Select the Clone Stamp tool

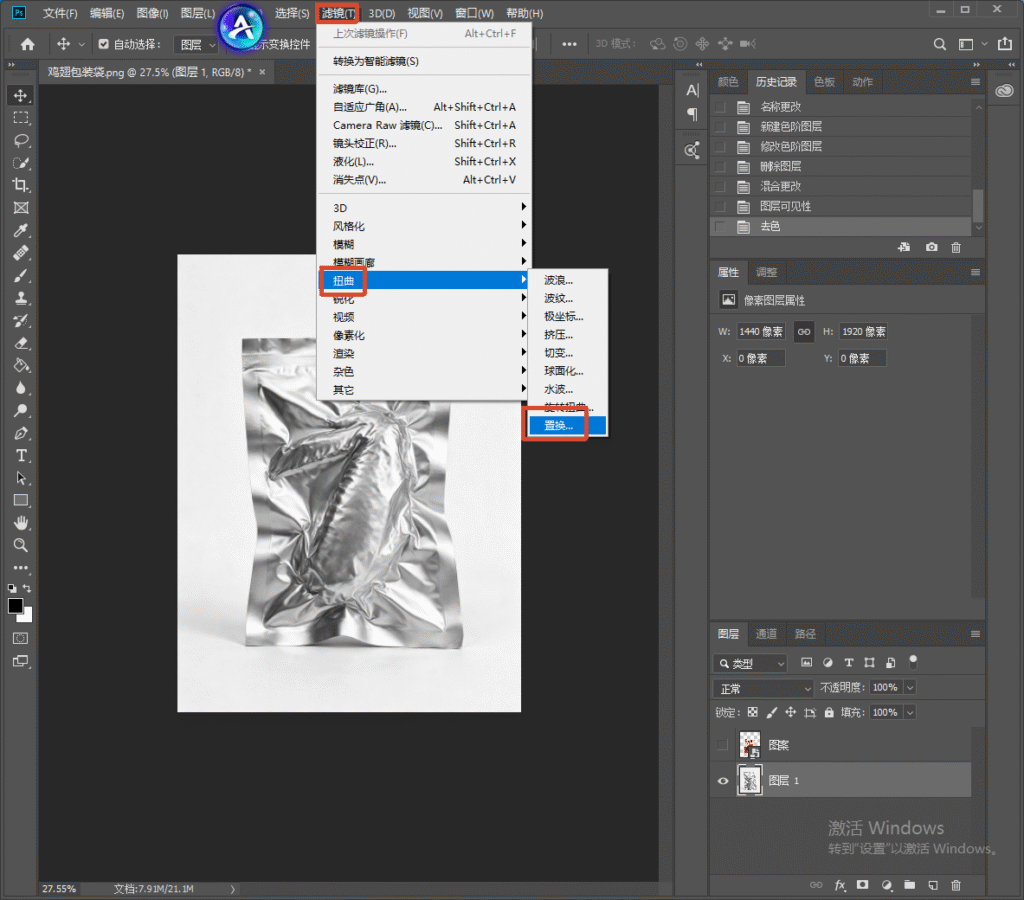(x=21, y=298)
